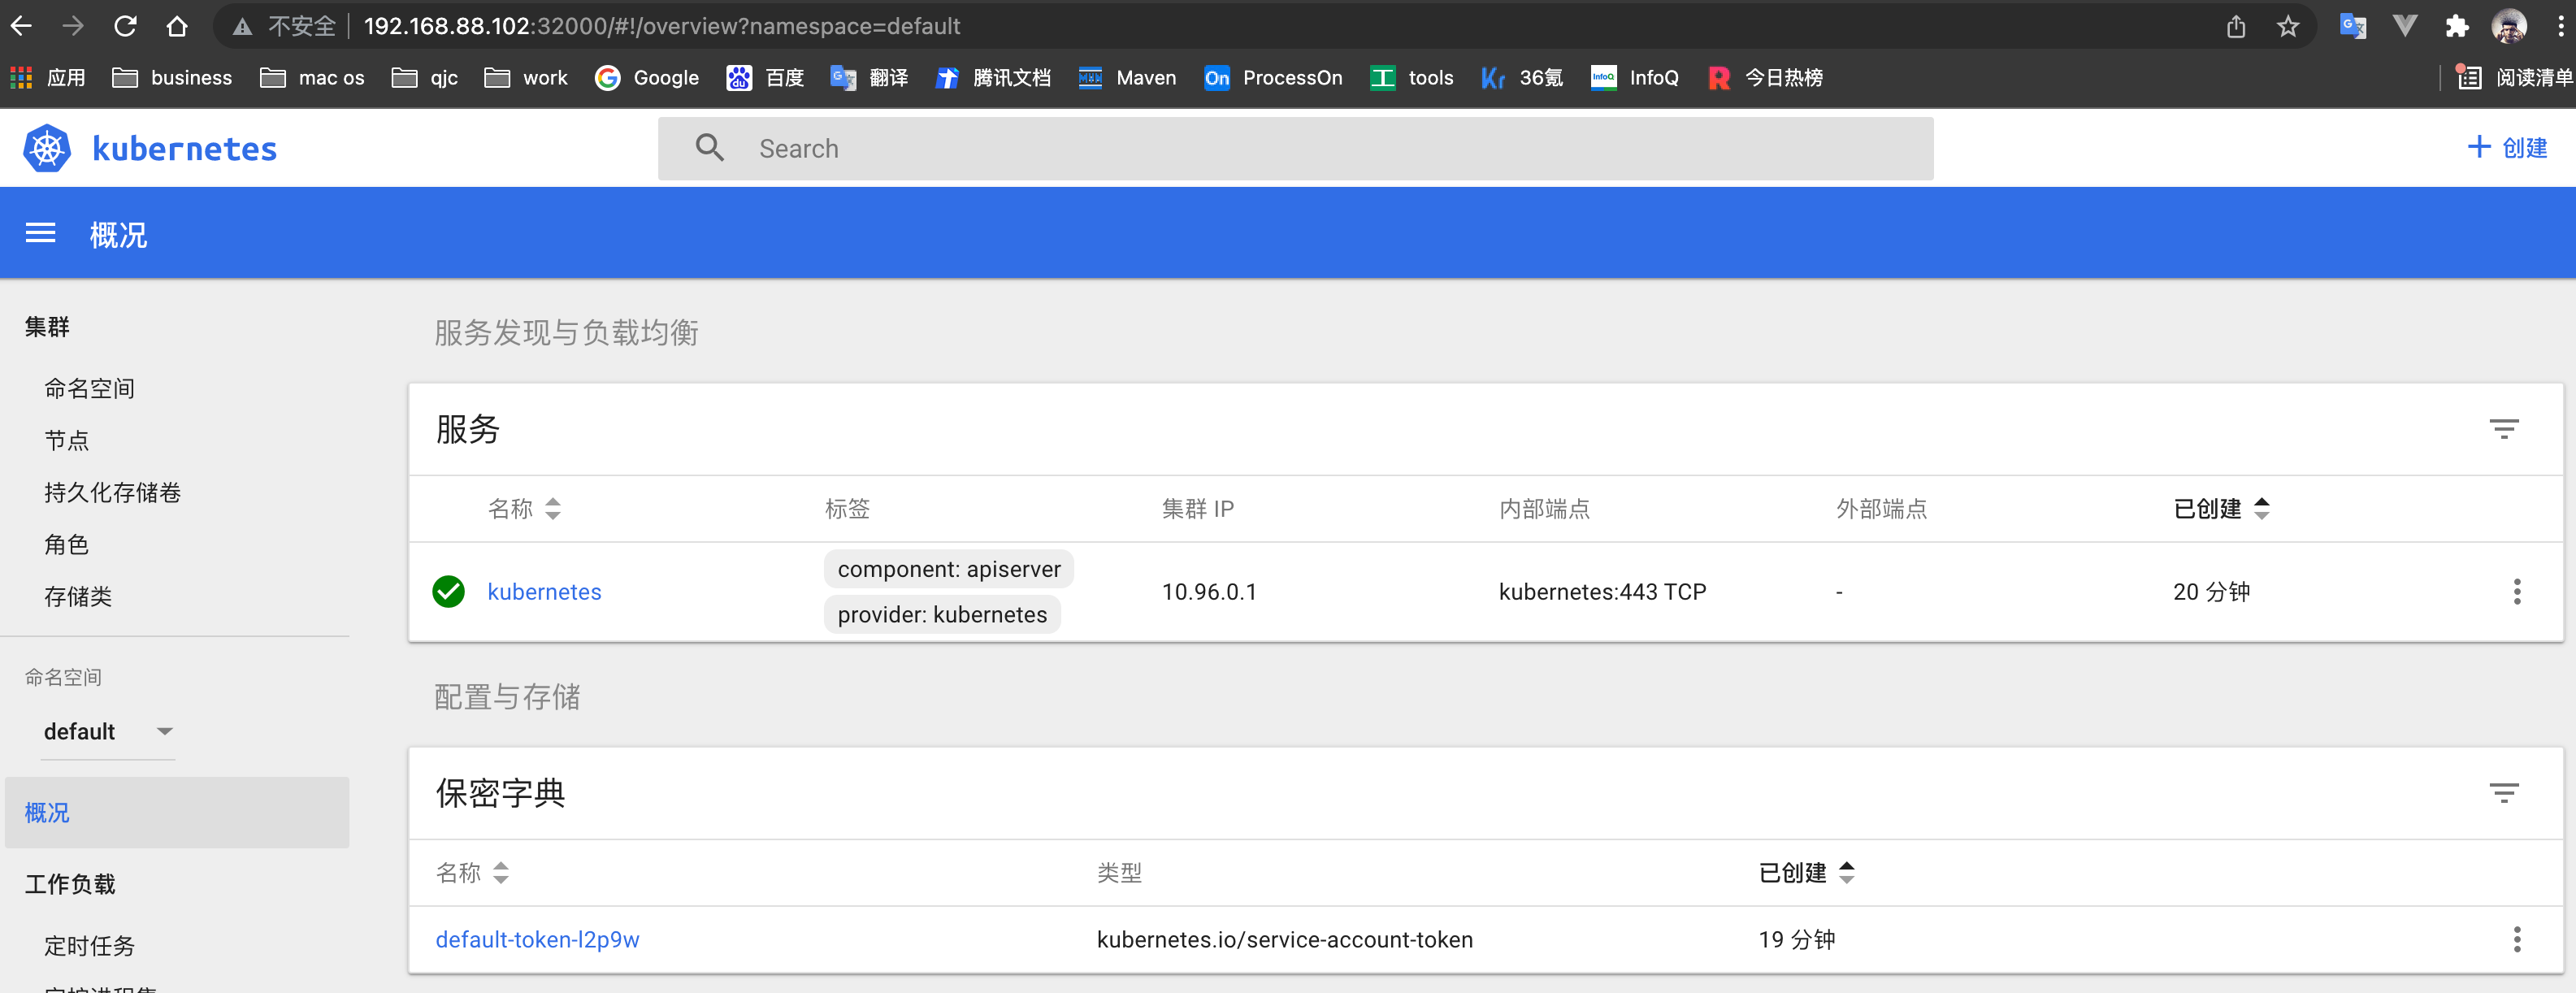Click the provider: kubernetes label chip
The width and height of the screenshot is (2576, 993).
click(x=942, y=614)
